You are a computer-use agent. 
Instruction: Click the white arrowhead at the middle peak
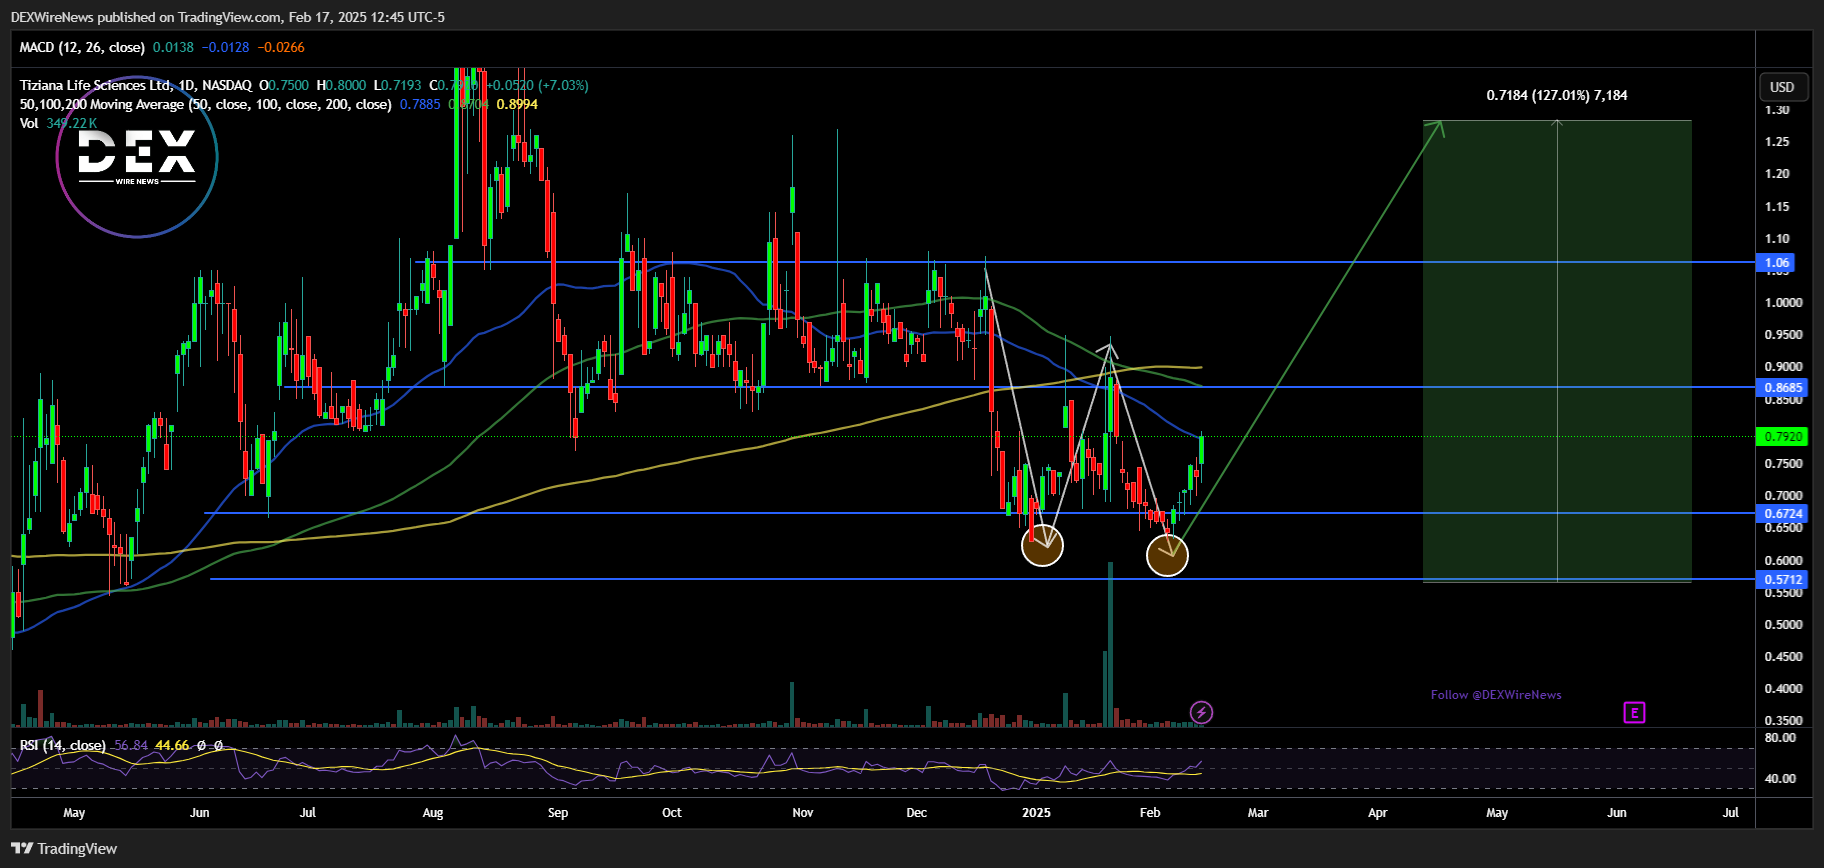pyautogui.click(x=1110, y=349)
